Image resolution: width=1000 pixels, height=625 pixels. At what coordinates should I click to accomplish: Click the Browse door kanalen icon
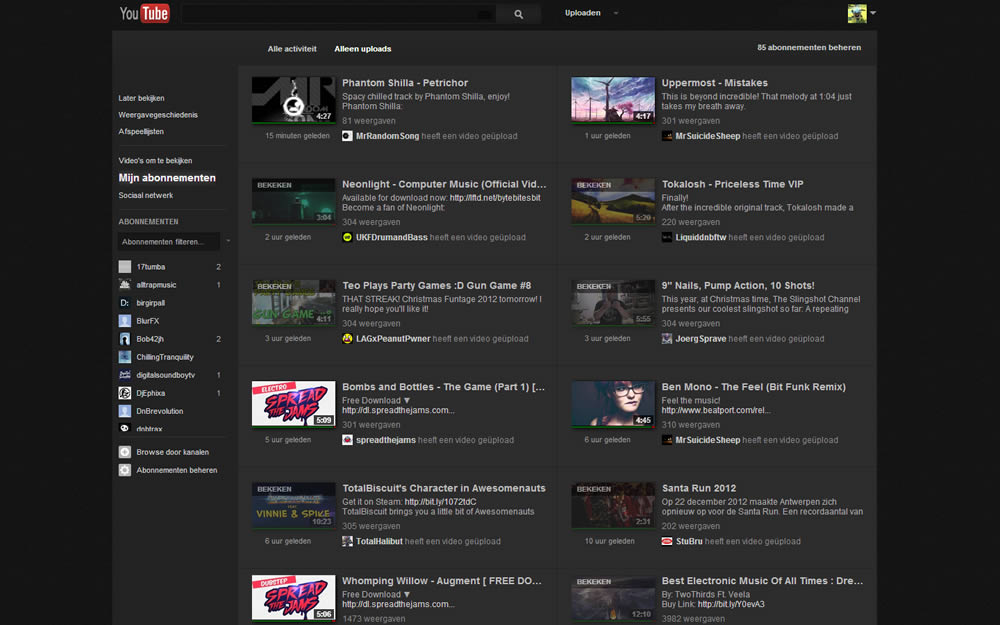pyautogui.click(x=124, y=451)
